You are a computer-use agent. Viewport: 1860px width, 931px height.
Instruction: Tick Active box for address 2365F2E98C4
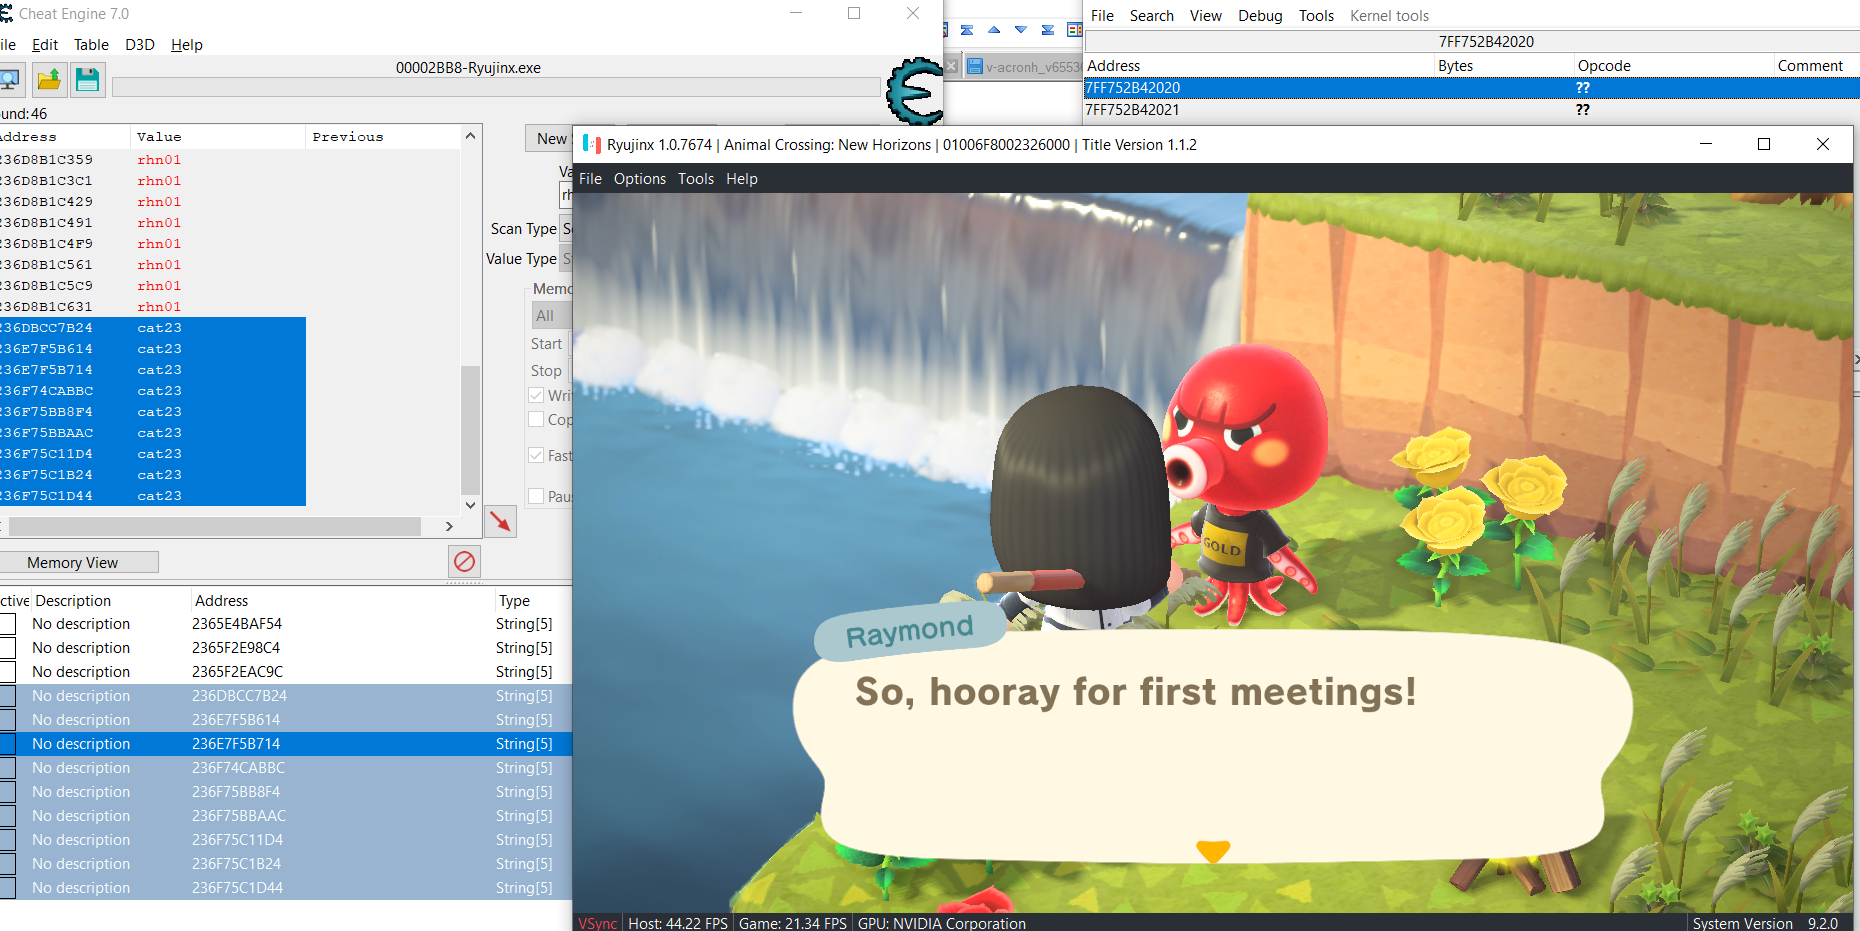7,648
